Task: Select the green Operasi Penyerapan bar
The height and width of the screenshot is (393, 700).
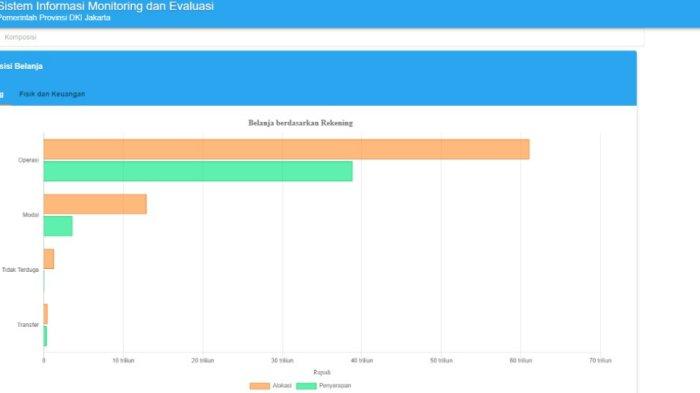Action: (198, 171)
